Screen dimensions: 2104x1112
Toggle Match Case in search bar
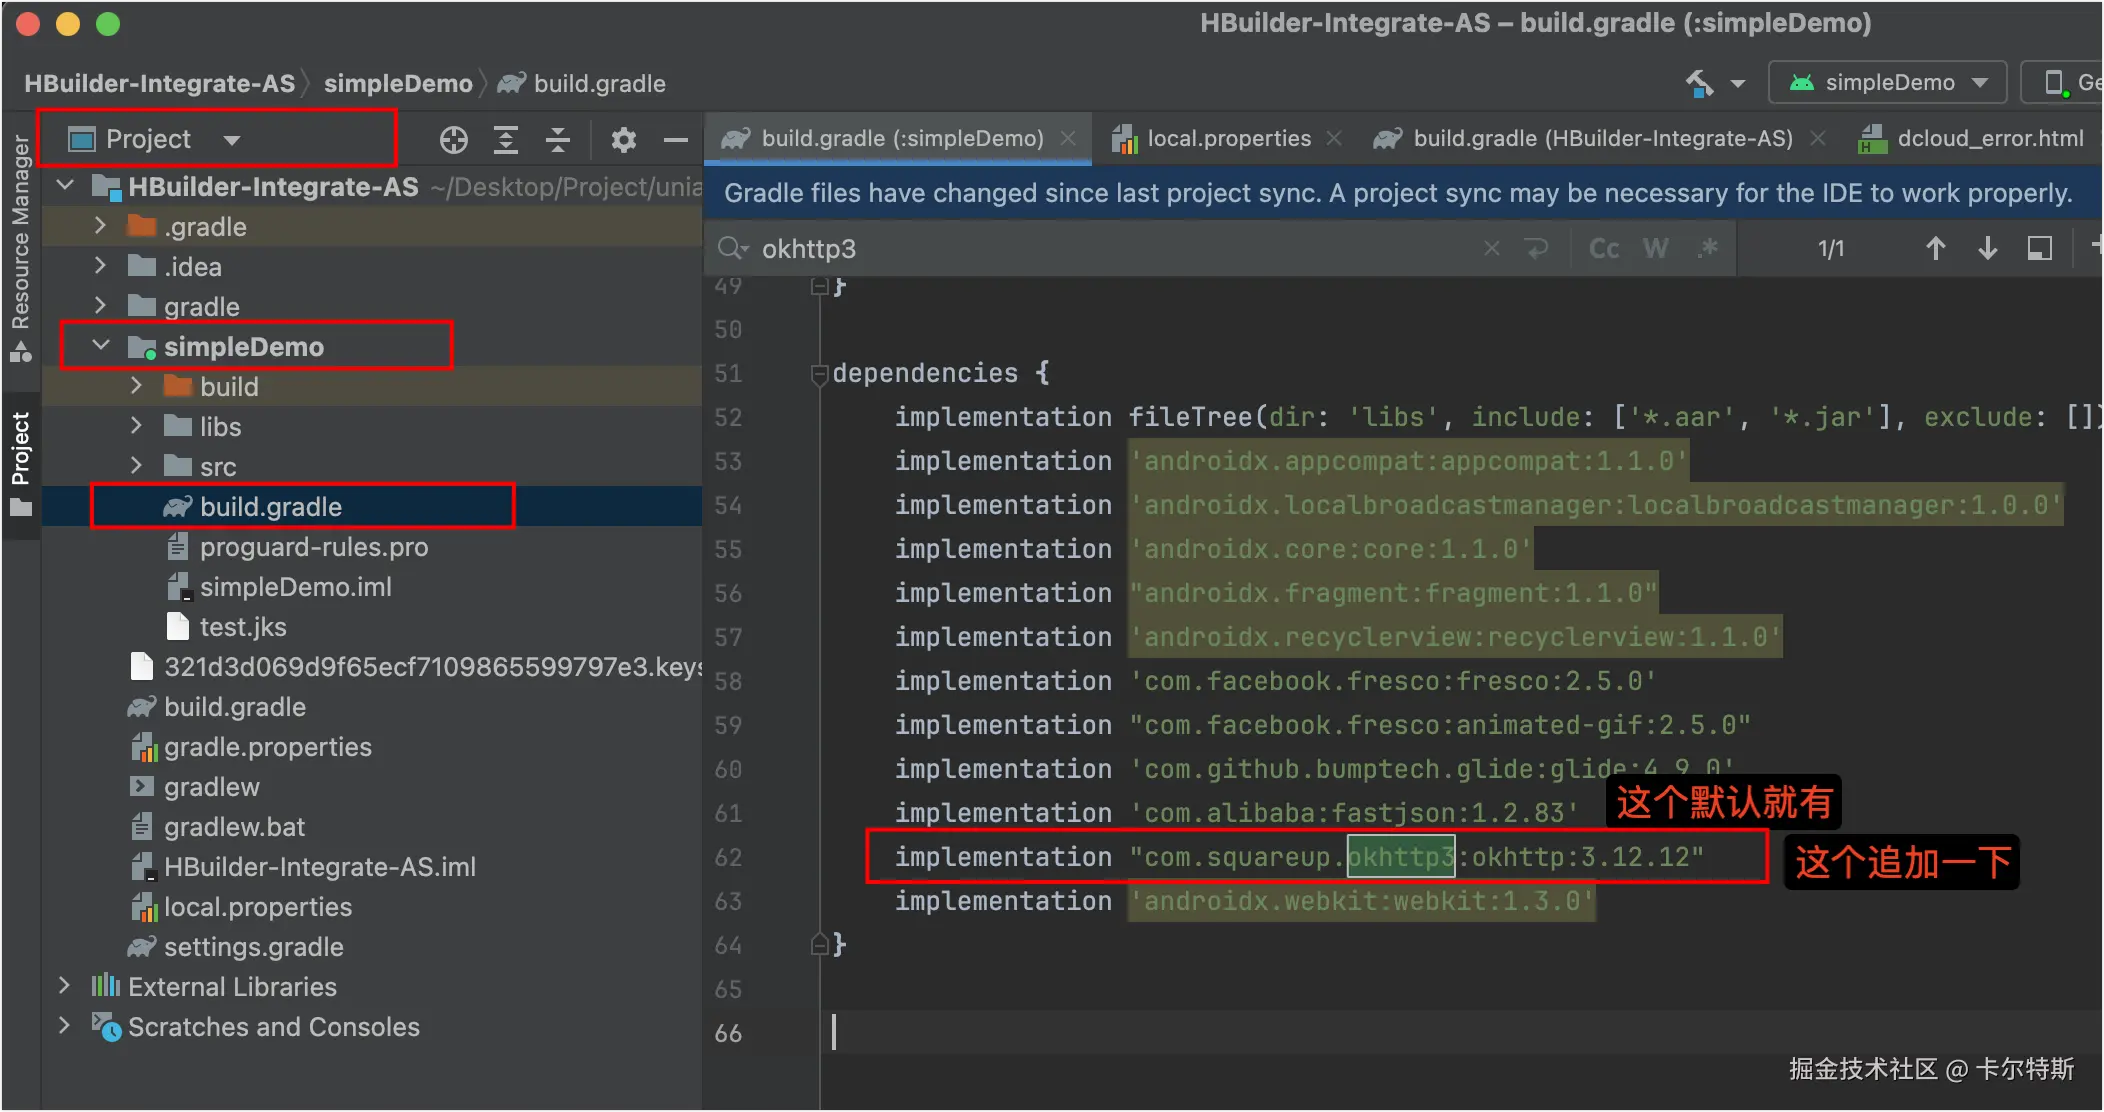[x=1604, y=249]
